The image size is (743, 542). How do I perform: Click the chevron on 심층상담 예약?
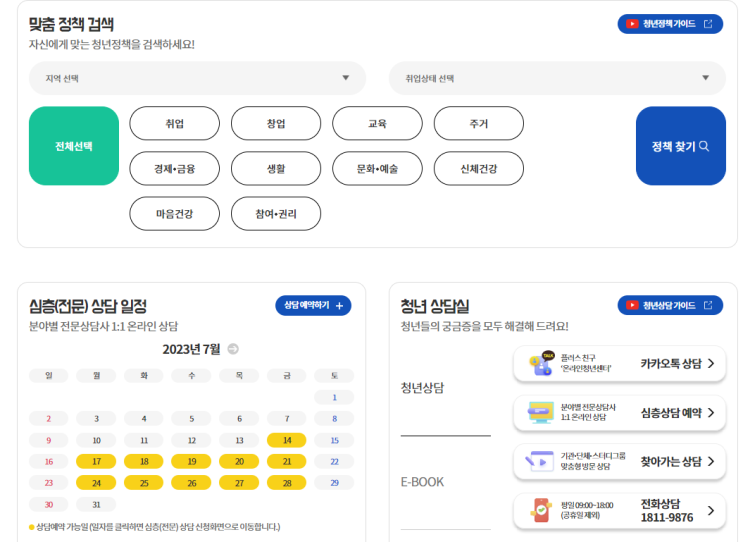[711, 412]
